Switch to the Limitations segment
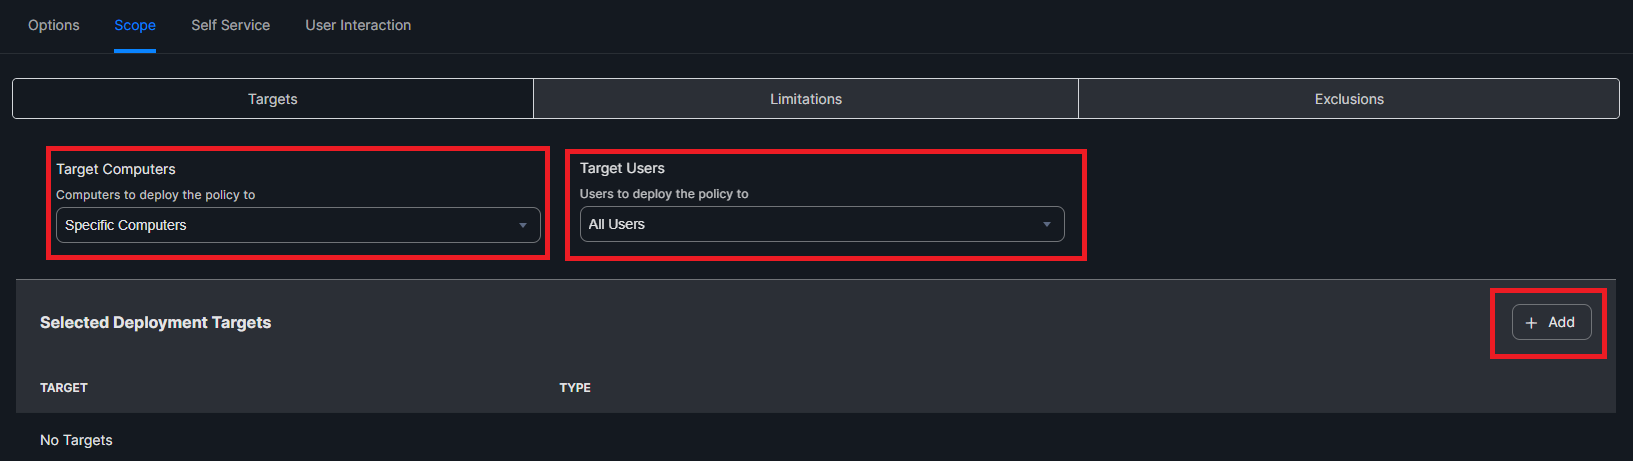The image size is (1633, 461). pos(806,99)
